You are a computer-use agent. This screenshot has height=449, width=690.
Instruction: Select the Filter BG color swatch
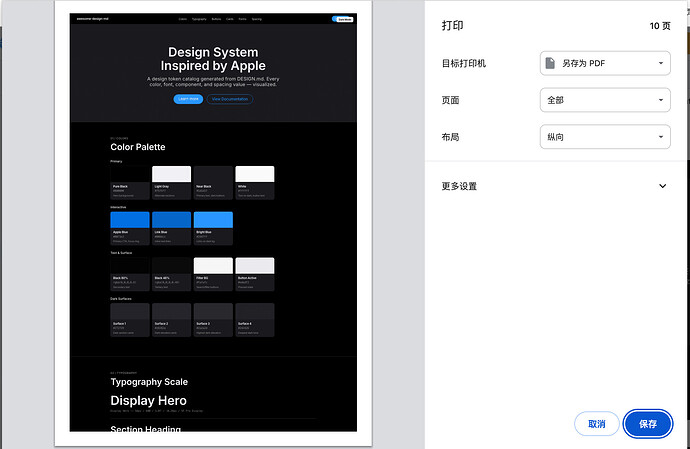213,274
